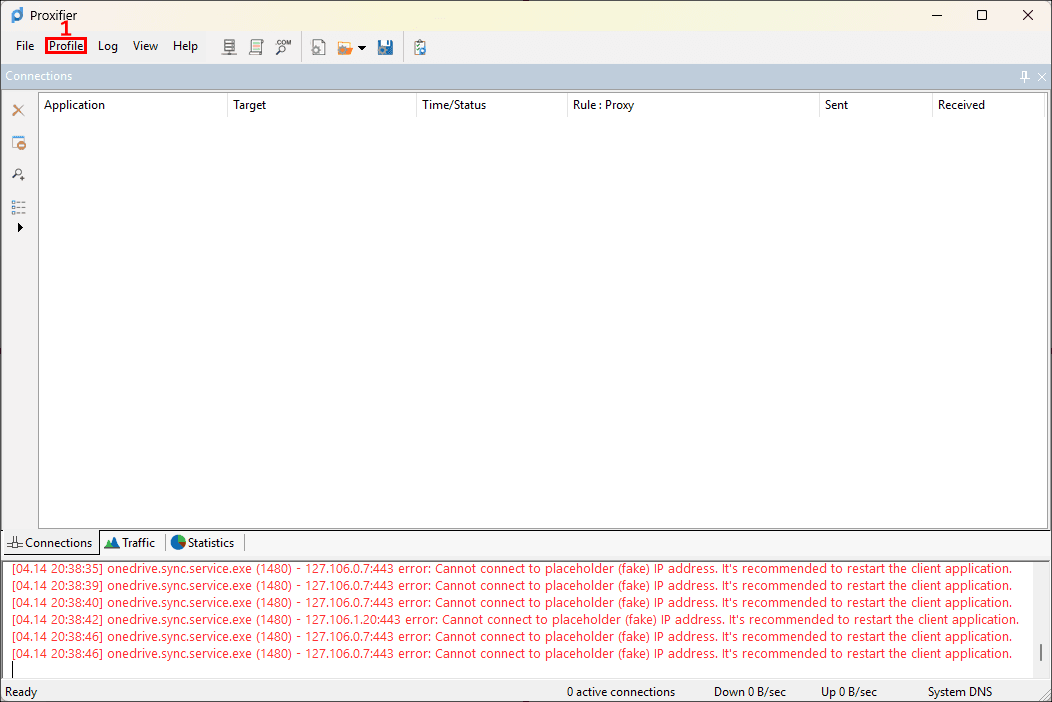Click the Down 0 B/sec status
Screen dimensions: 1052x702
[749, 691]
